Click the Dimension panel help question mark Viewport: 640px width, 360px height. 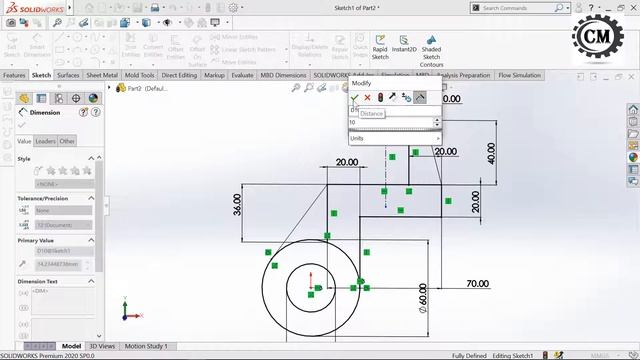[x=96, y=112]
